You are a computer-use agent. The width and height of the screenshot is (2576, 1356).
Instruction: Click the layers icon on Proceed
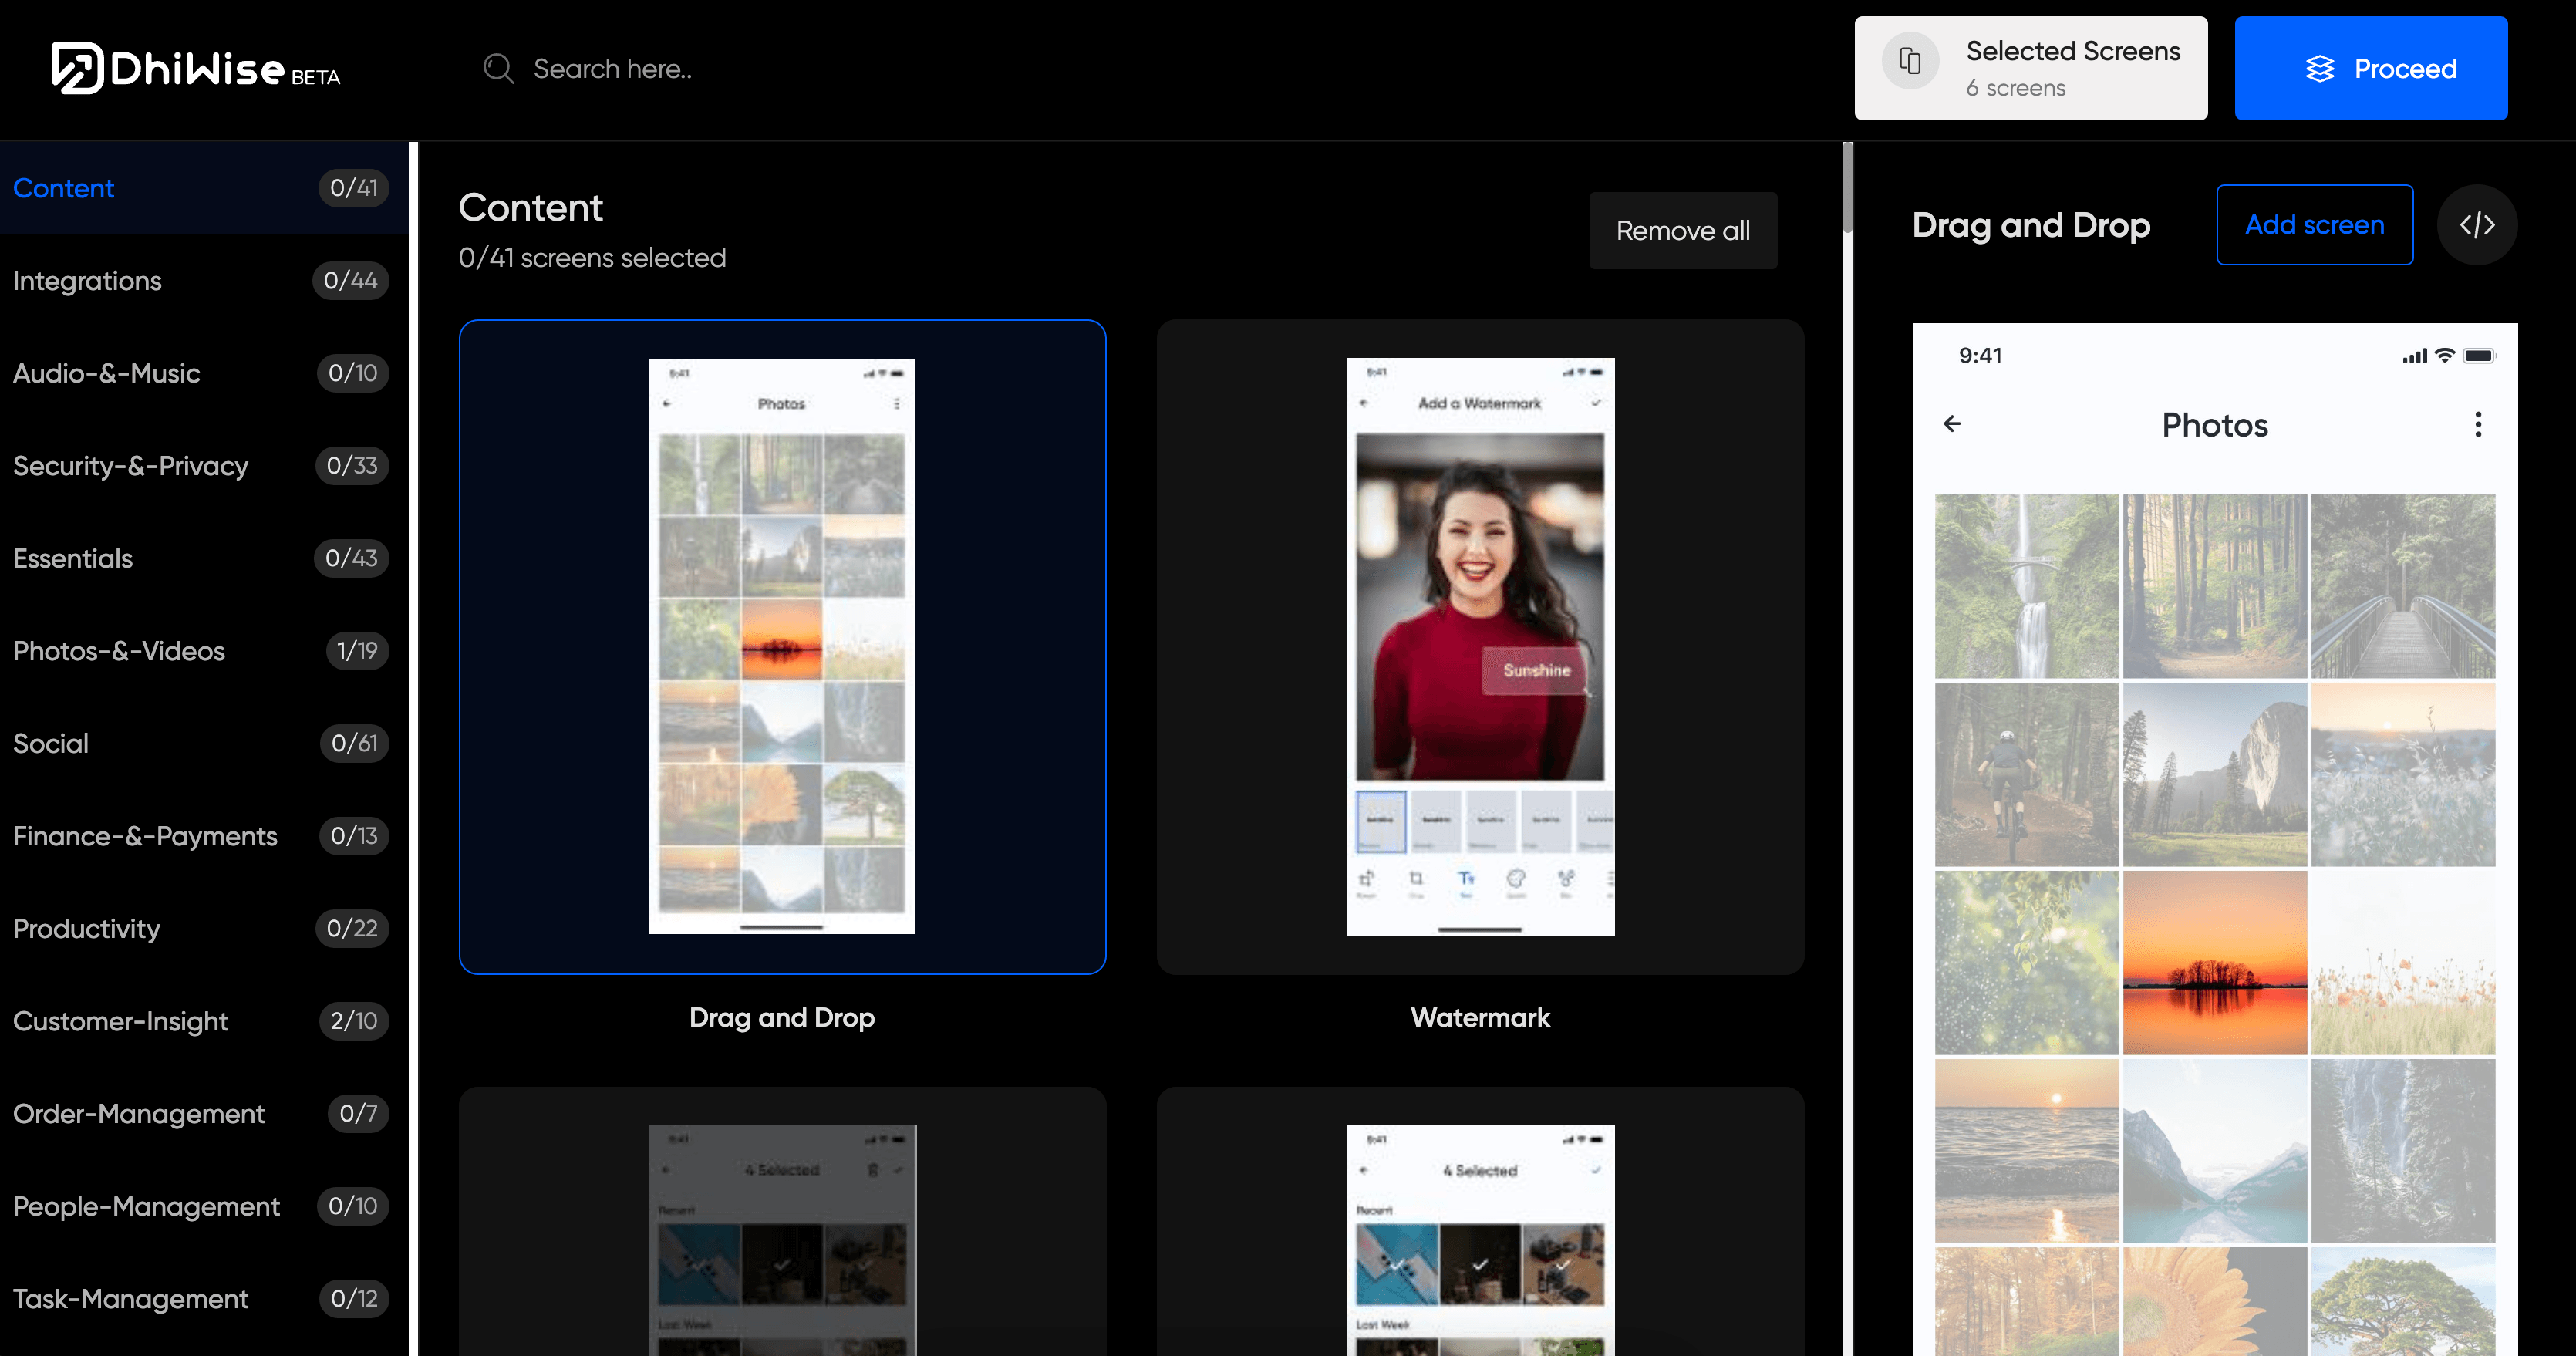[x=2320, y=68]
